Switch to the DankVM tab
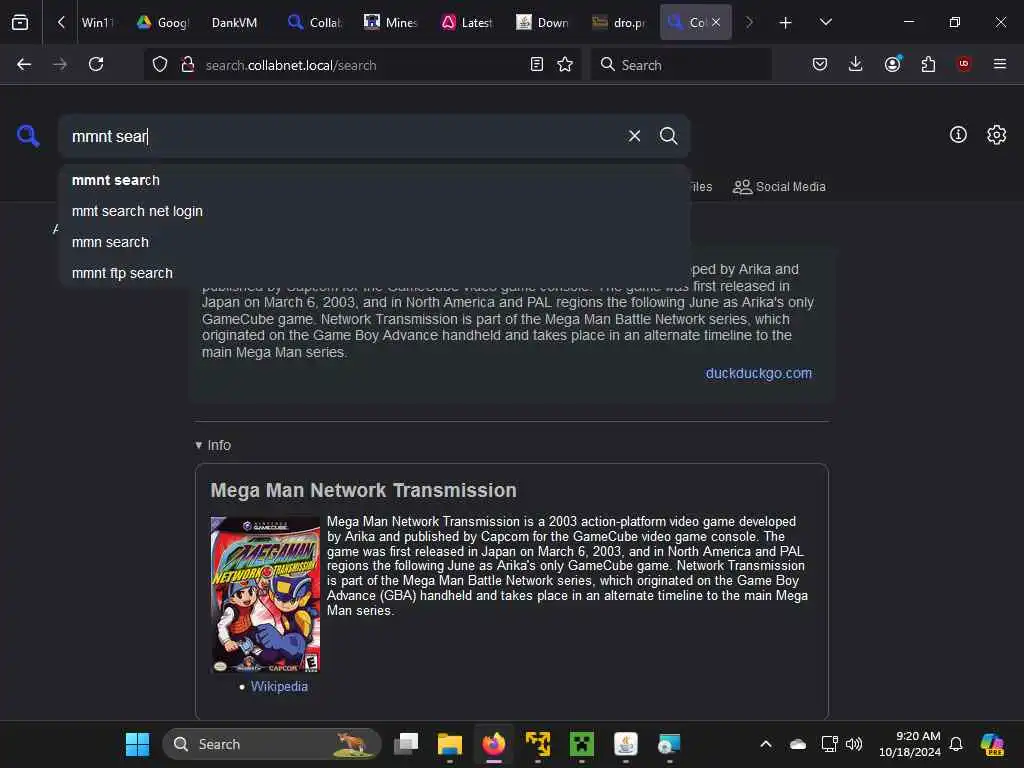Screen dimensions: 1024x768 pos(234,23)
